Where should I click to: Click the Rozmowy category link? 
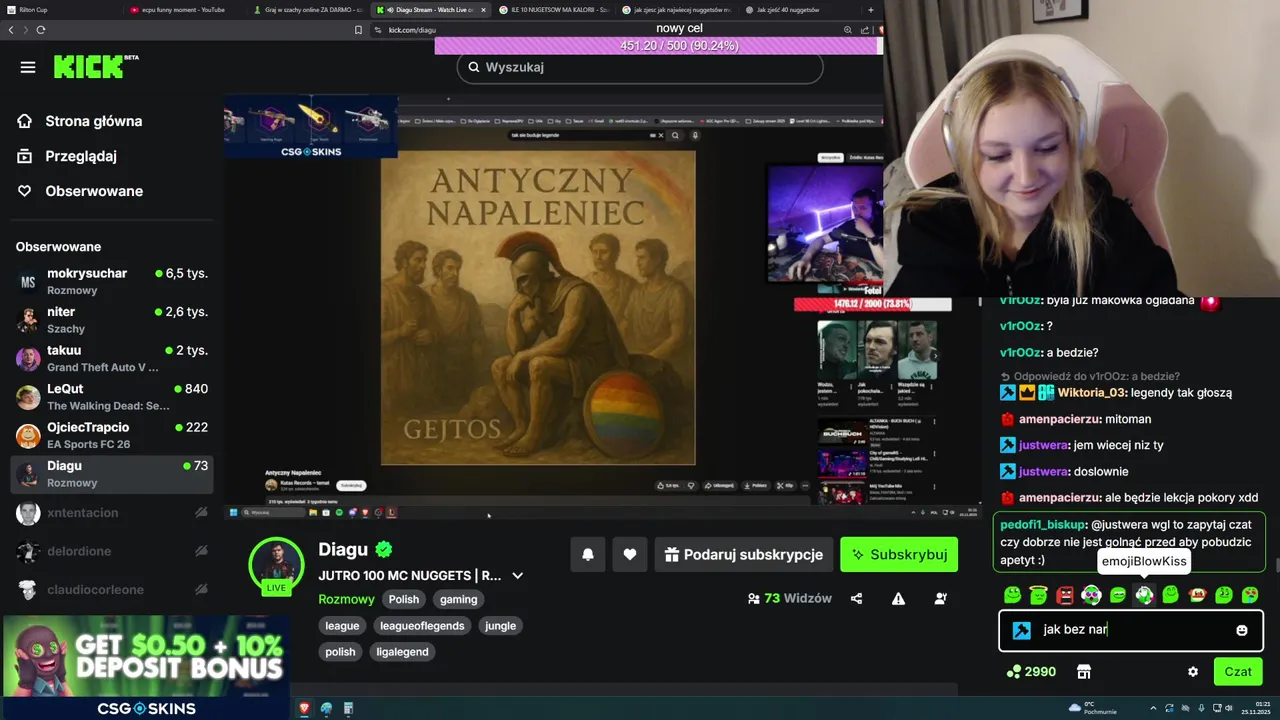pyautogui.click(x=346, y=599)
